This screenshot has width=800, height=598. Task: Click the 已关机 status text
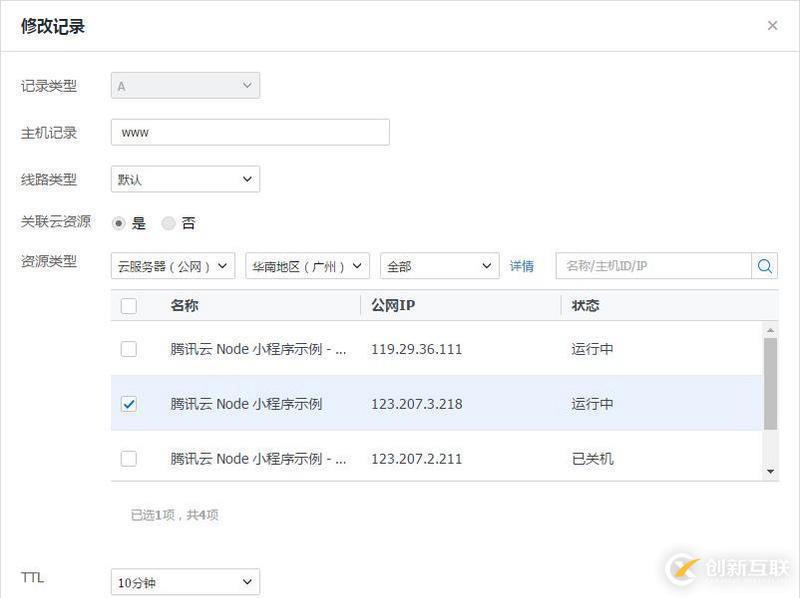(x=592, y=459)
